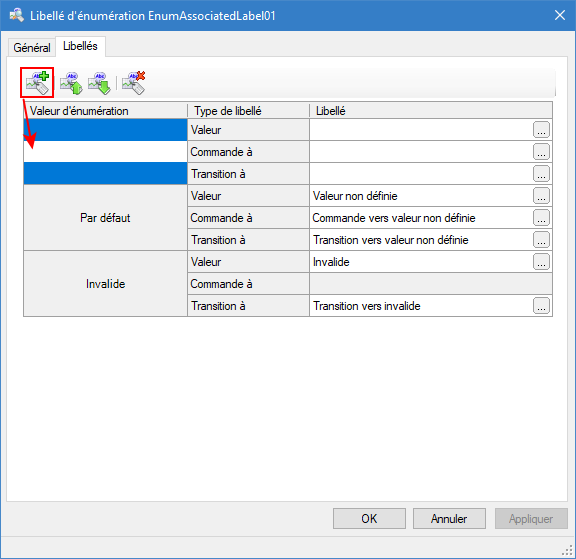Click the add enumeration label icon
Image resolution: width=576 pixels, height=559 pixels.
(x=37, y=83)
